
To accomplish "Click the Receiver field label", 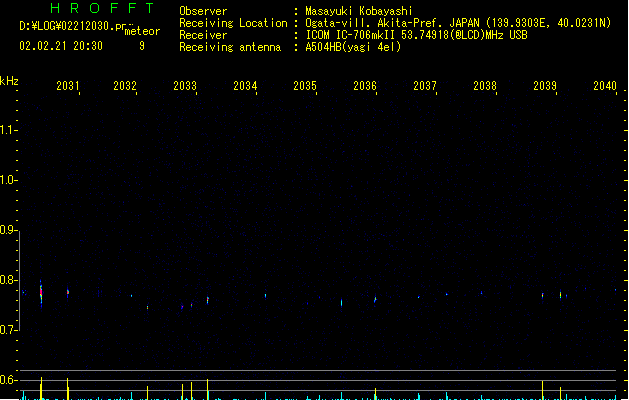I will click(203, 35).
